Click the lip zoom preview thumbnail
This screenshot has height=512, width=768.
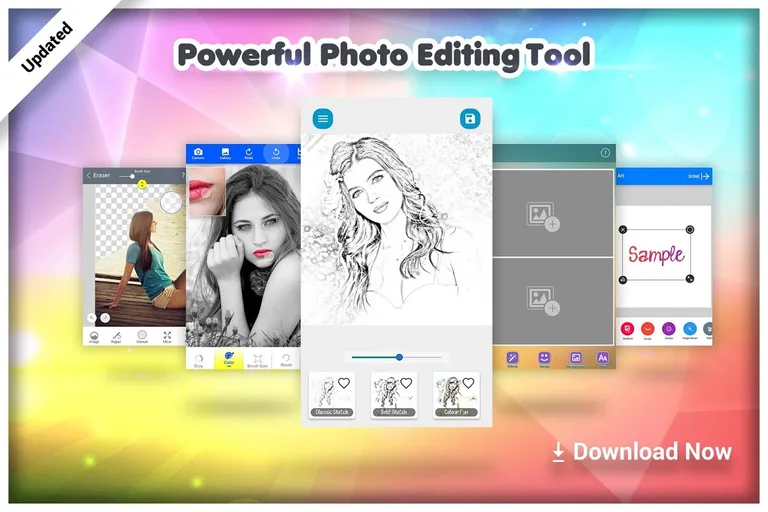click(207, 192)
